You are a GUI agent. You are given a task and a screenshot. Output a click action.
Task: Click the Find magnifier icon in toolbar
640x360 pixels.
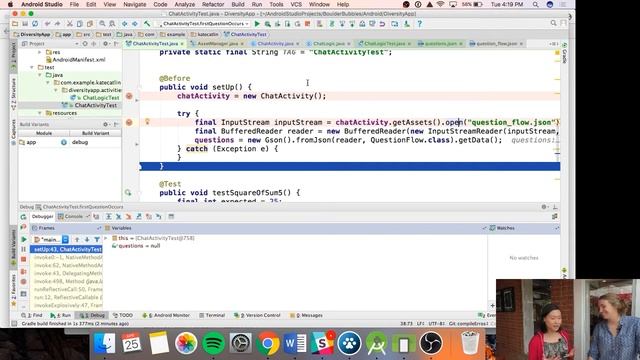[102, 24]
